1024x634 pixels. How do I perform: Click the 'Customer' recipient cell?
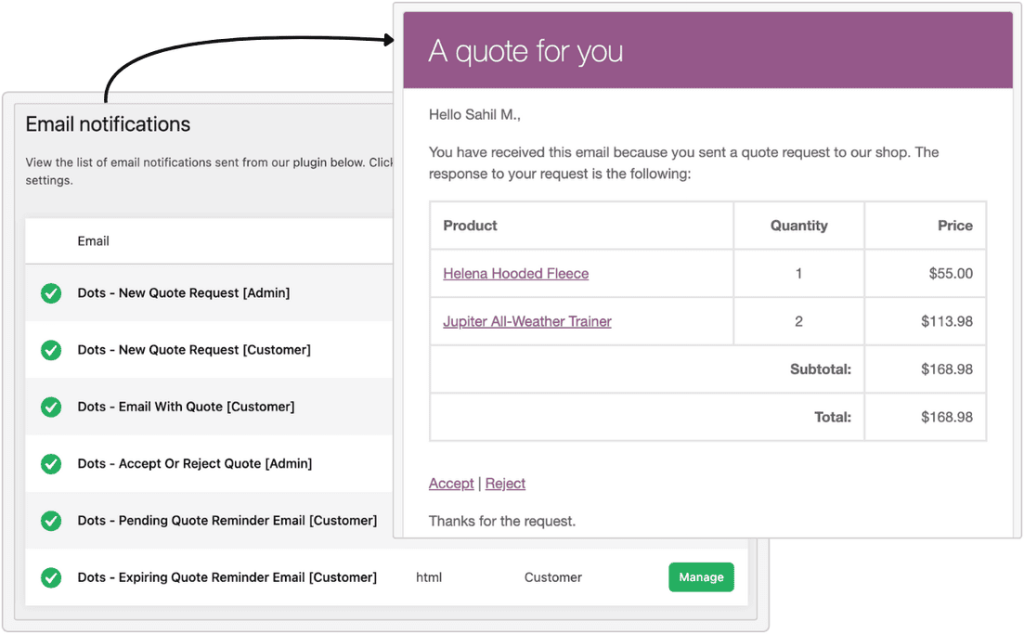553,577
